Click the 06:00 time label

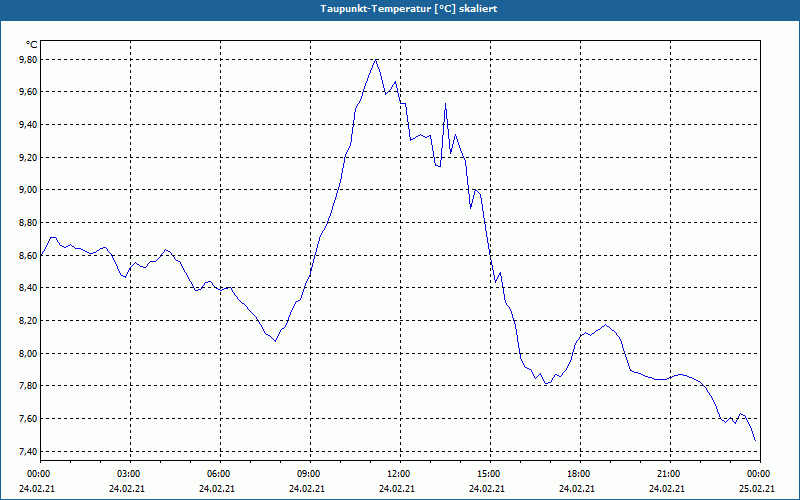click(220, 474)
